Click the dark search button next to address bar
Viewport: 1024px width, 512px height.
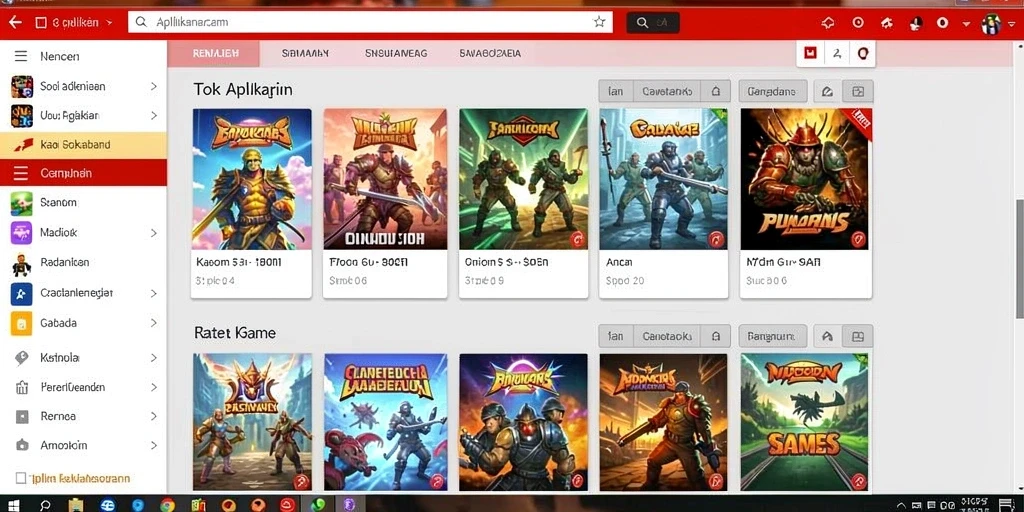[652, 23]
